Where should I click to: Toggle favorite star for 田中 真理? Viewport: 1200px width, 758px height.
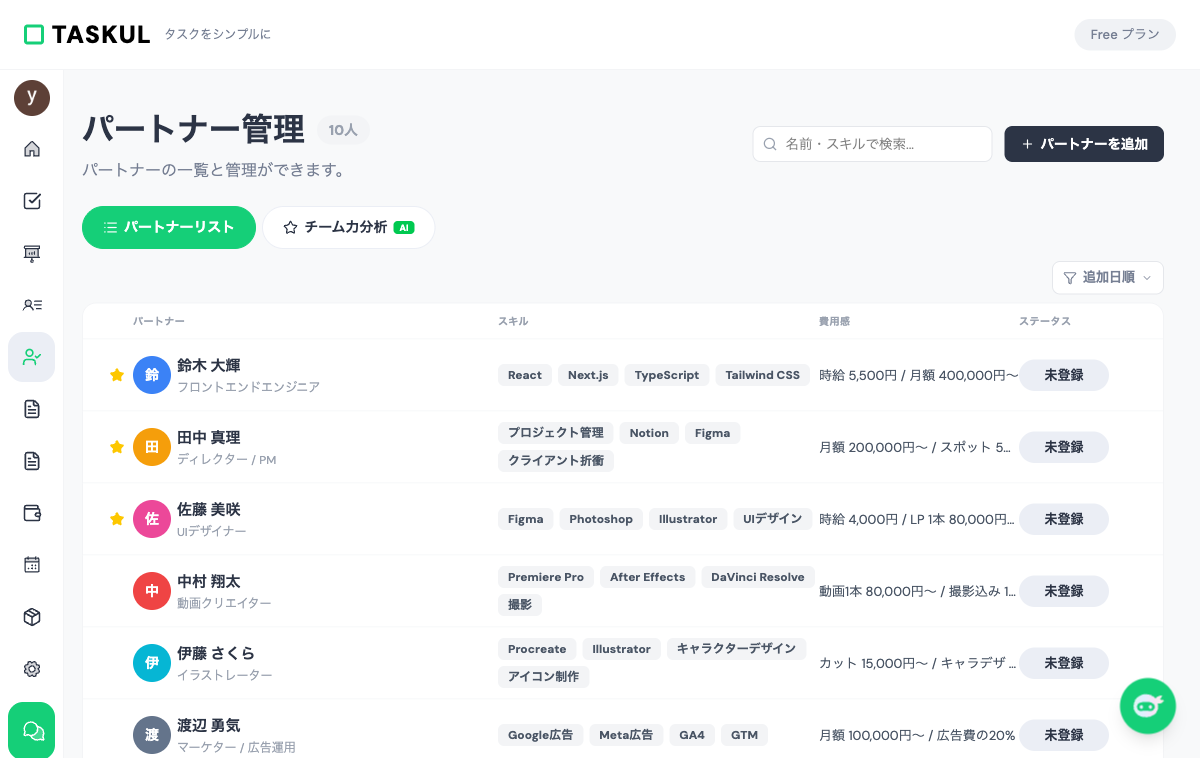click(x=117, y=447)
